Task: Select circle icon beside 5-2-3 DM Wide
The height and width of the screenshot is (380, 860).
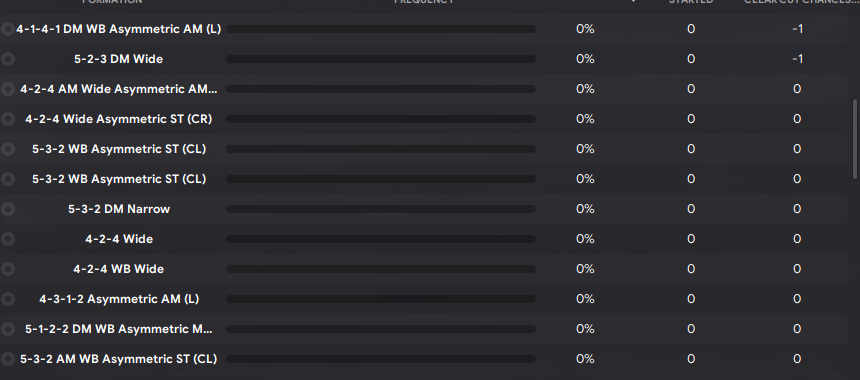Action: point(7,59)
